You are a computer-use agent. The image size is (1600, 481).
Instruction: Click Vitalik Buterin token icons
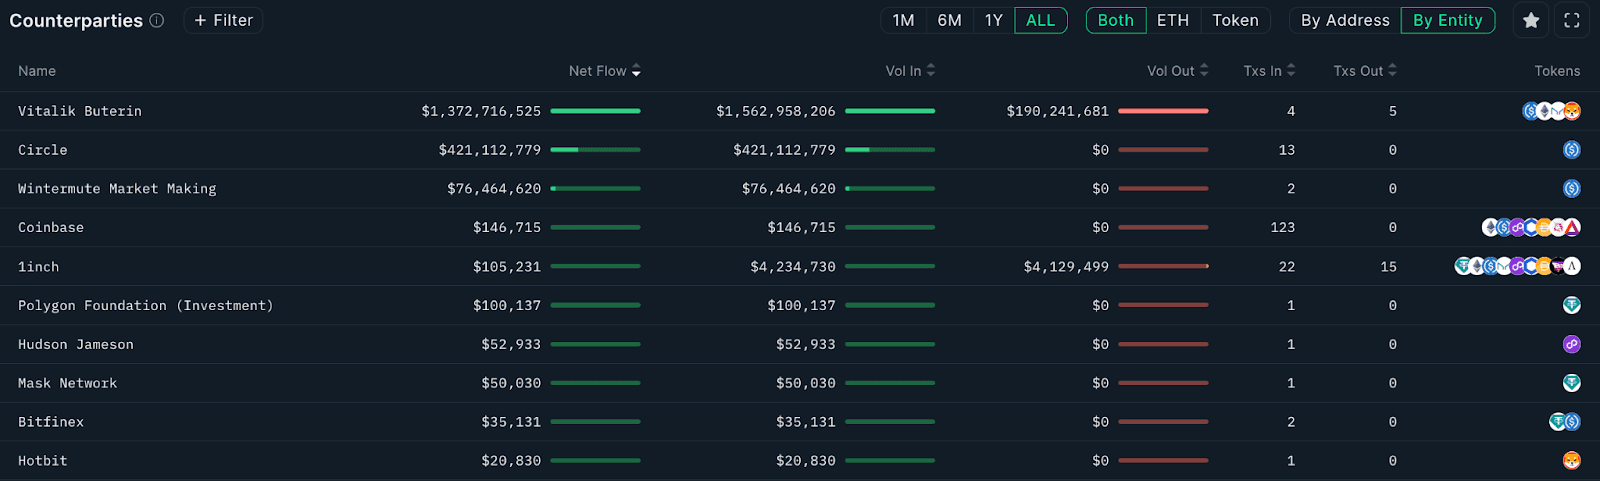(1551, 111)
